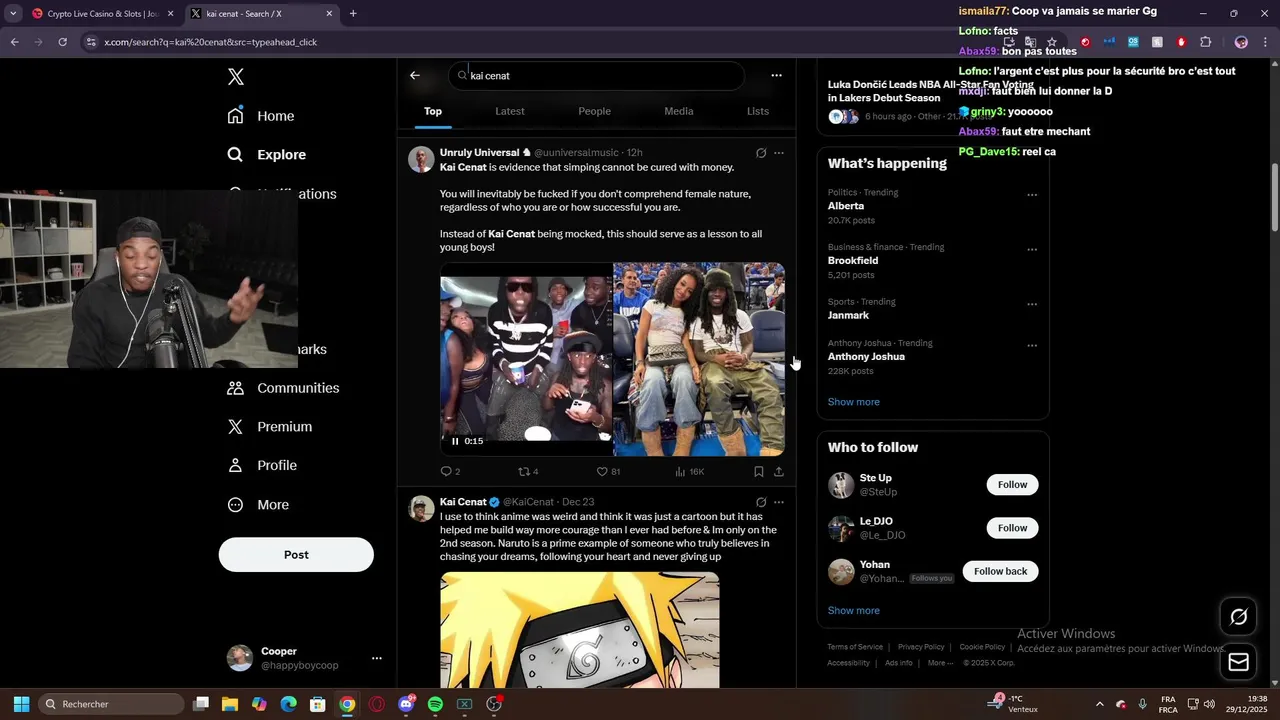The height and width of the screenshot is (720, 1280).
Task: Click the X logo in the sidebar
Action: tap(235, 77)
